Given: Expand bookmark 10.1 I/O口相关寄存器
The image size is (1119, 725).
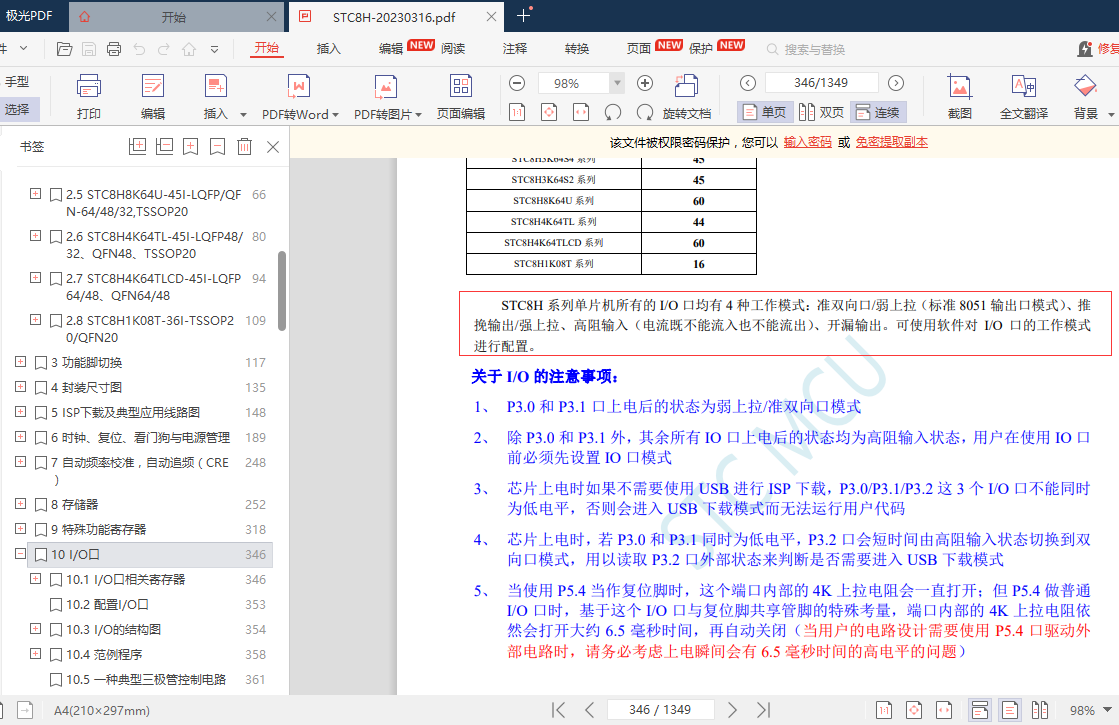Looking at the screenshot, I should click(x=35, y=579).
